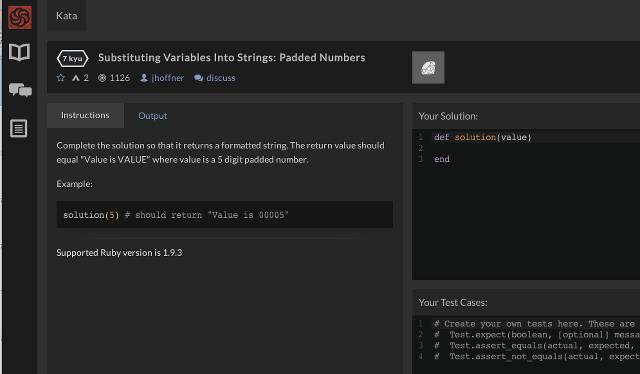Open the open-book kata icon in sidebar
This screenshot has width=640, height=374.
(20, 52)
